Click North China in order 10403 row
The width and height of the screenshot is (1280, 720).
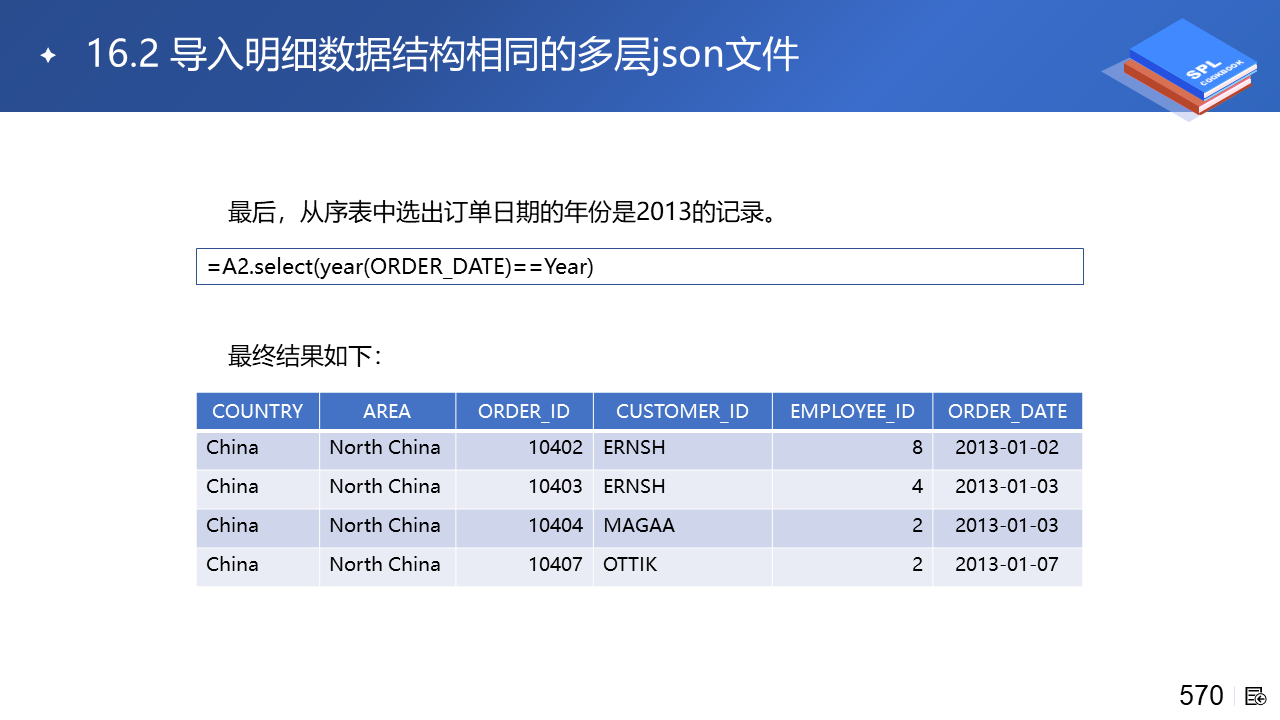click(385, 486)
